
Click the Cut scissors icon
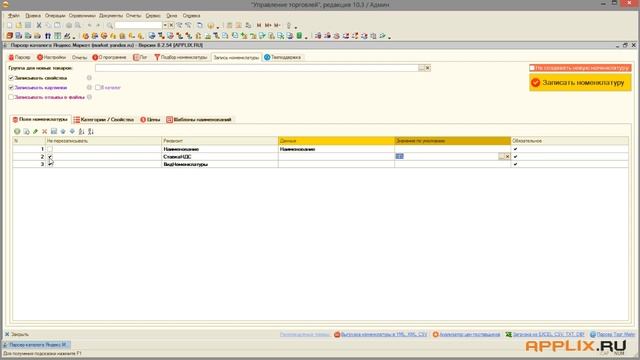click(39, 25)
